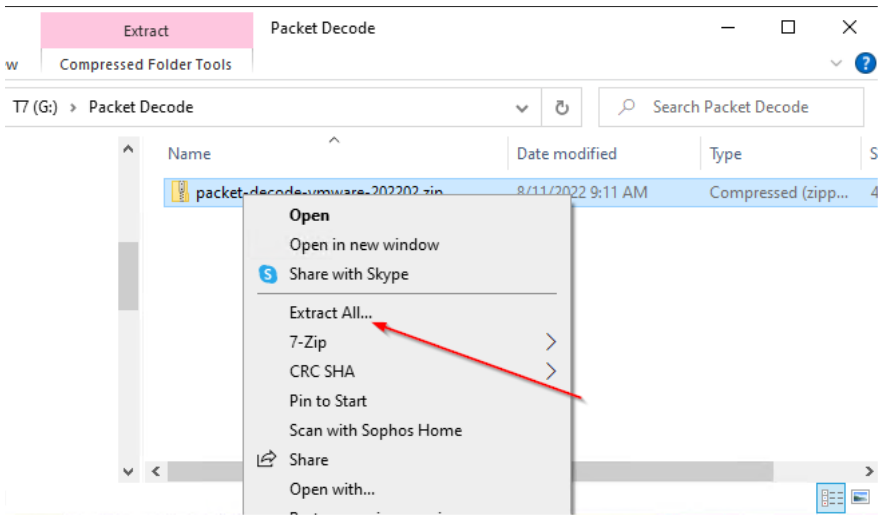Expand the ribbon with chevron arrow

pyautogui.click(x=837, y=64)
